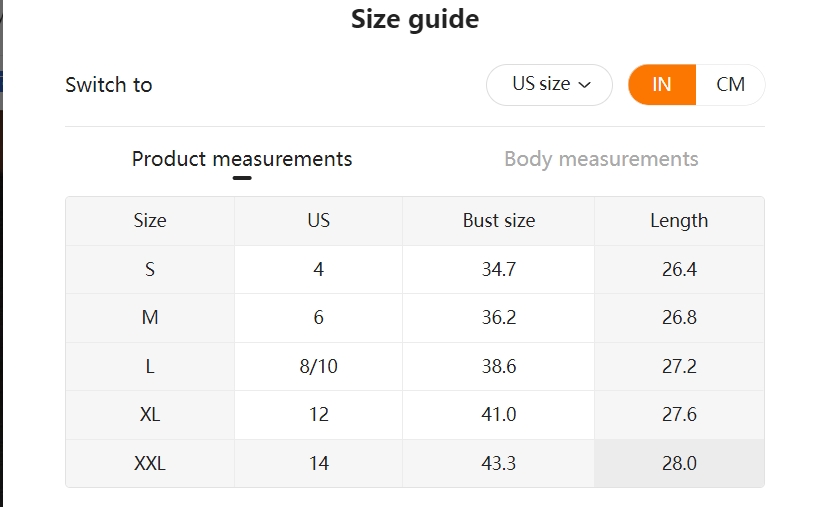
Task: Open the US size dropdown
Action: pos(549,85)
